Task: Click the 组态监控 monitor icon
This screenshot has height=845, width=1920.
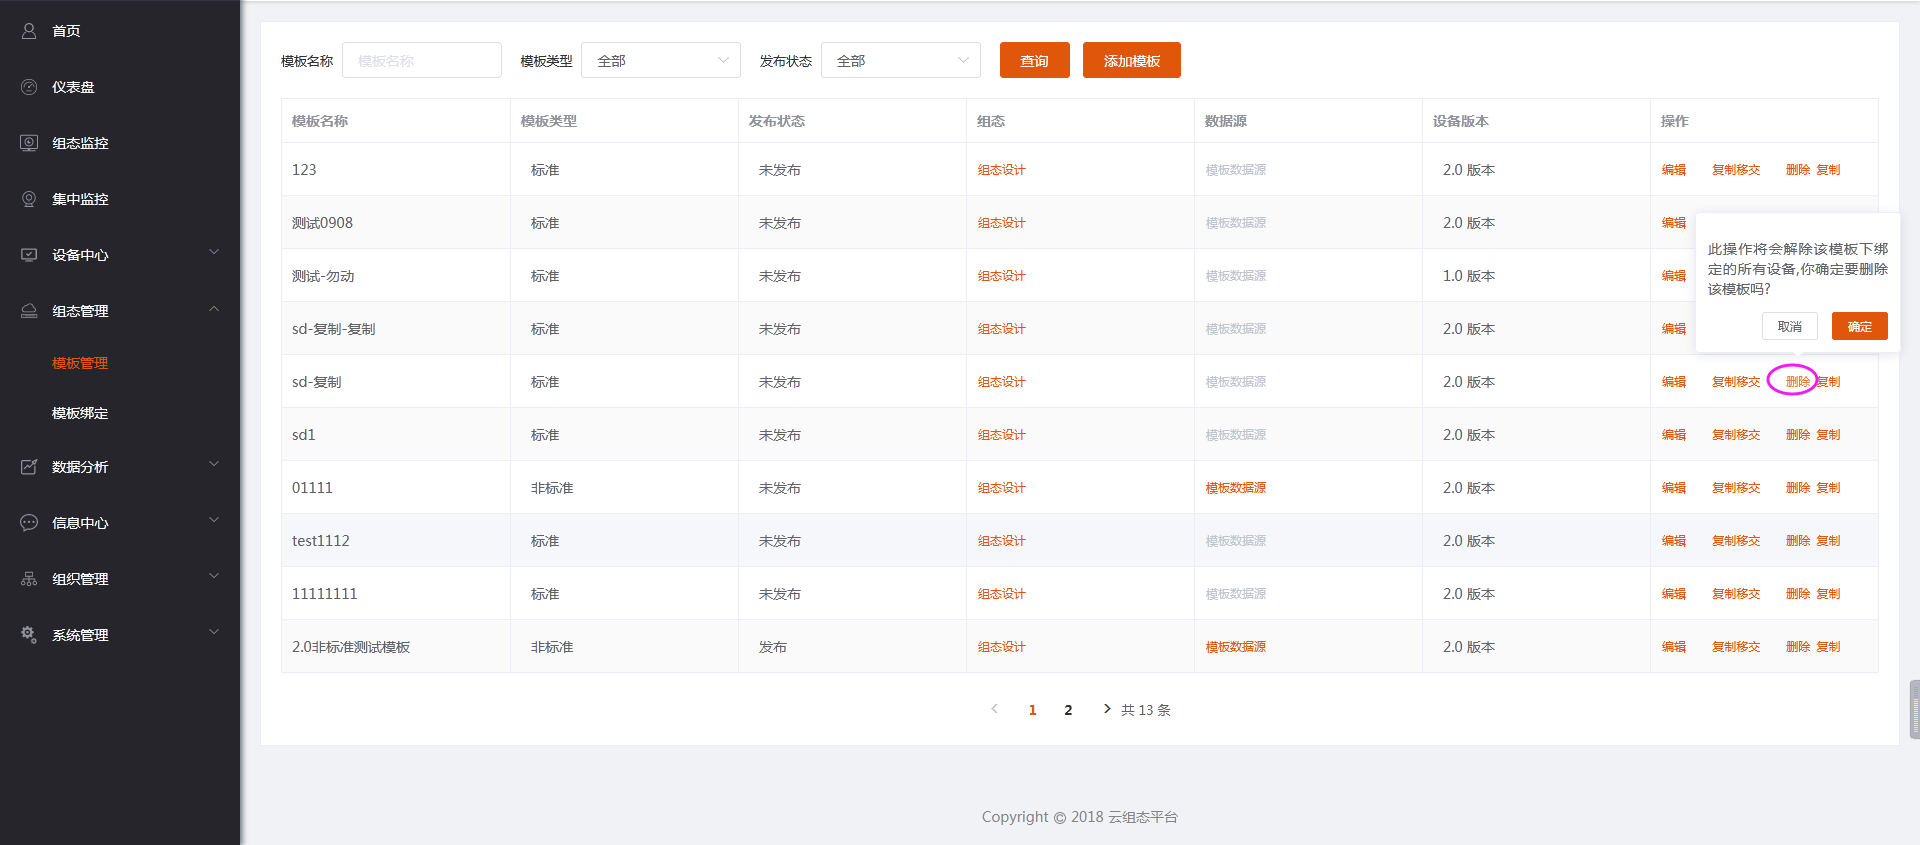Action: pyautogui.click(x=29, y=143)
